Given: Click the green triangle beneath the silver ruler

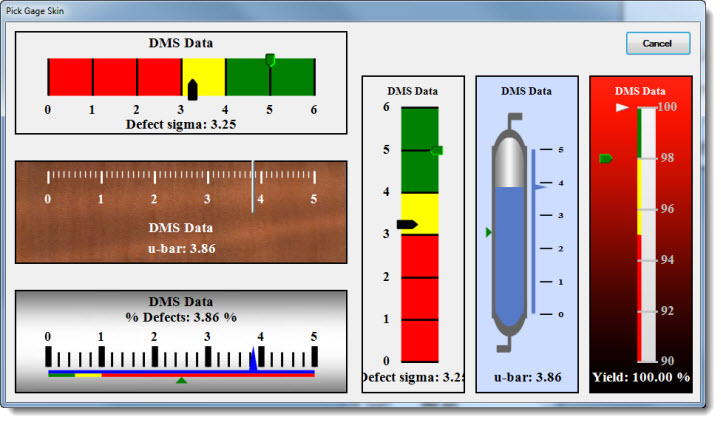Looking at the screenshot, I should pyautogui.click(x=180, y=380).
